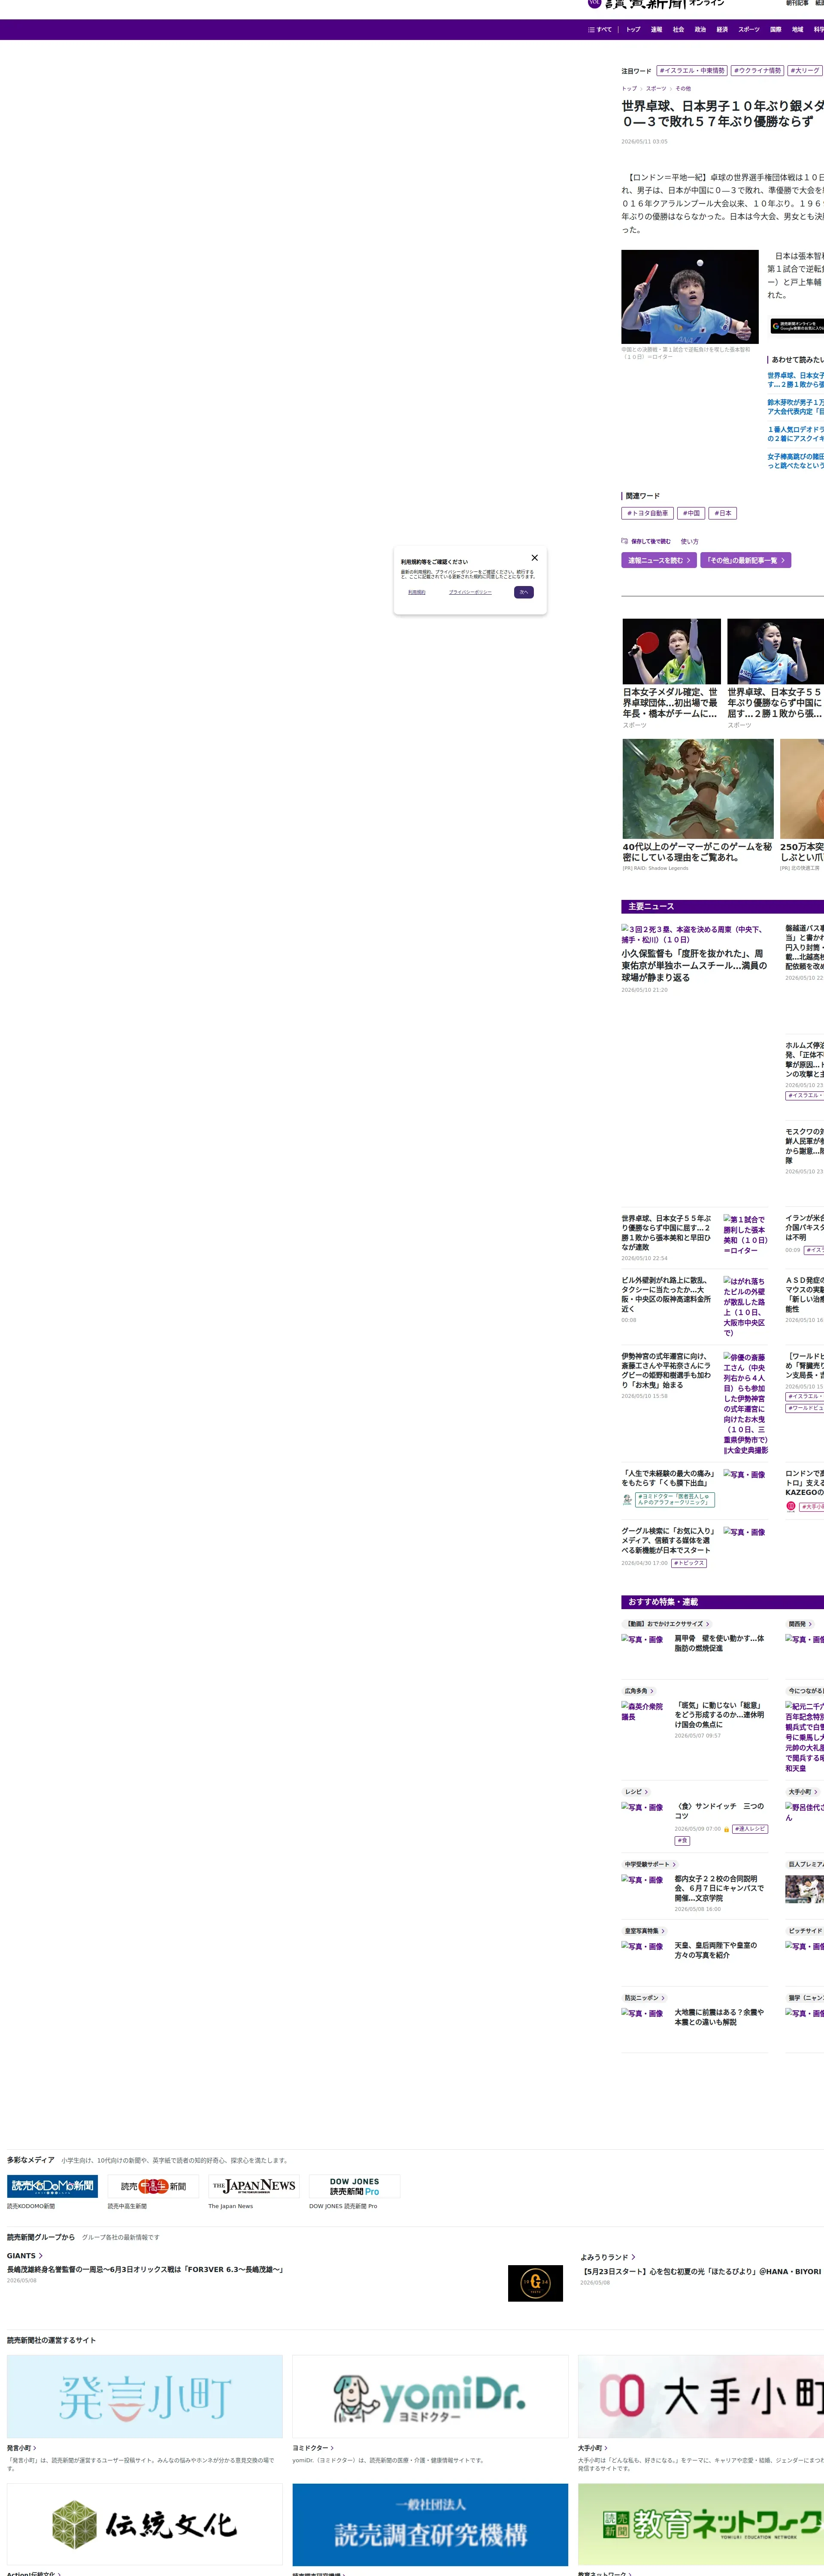Expand the 防災ニッポン section
This screenshot has height=2576, width=824.
click(x=644, y=1998)
